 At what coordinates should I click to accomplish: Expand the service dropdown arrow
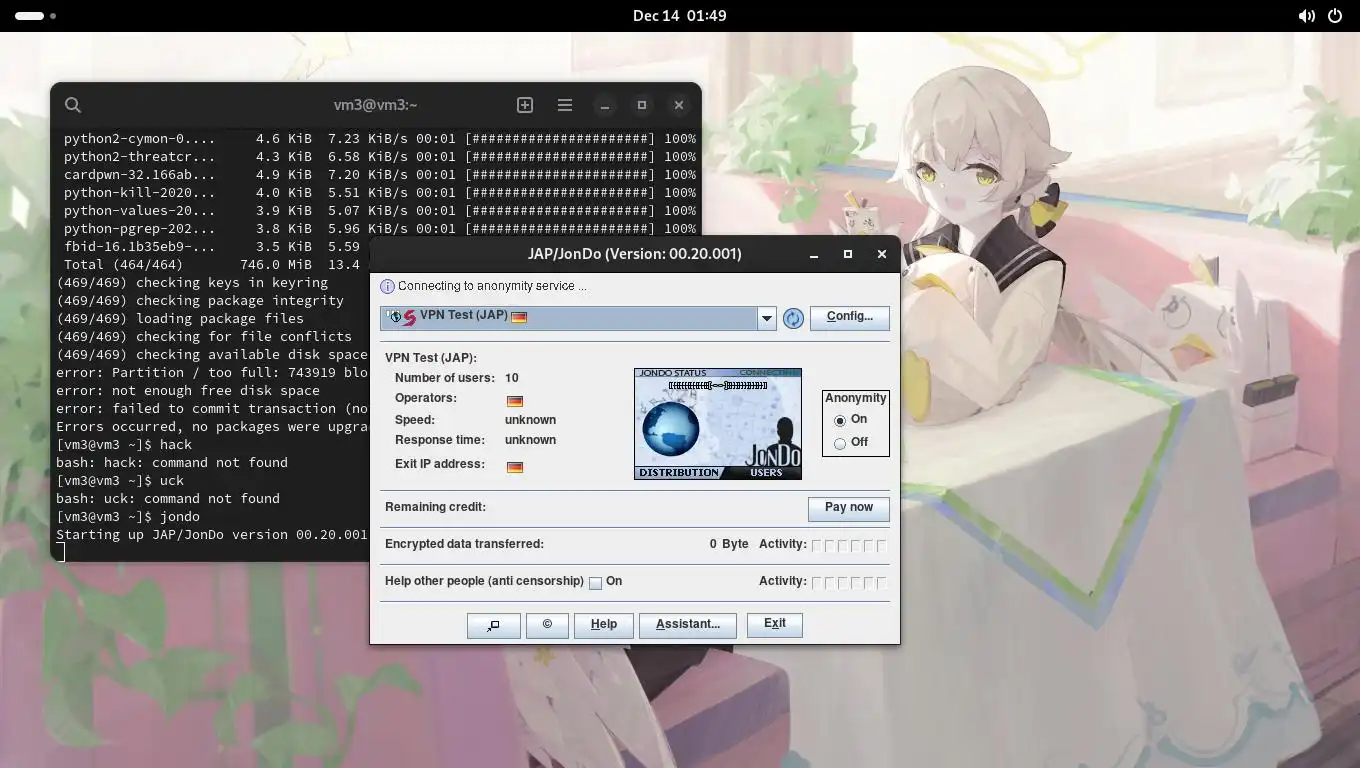point(767,318)
